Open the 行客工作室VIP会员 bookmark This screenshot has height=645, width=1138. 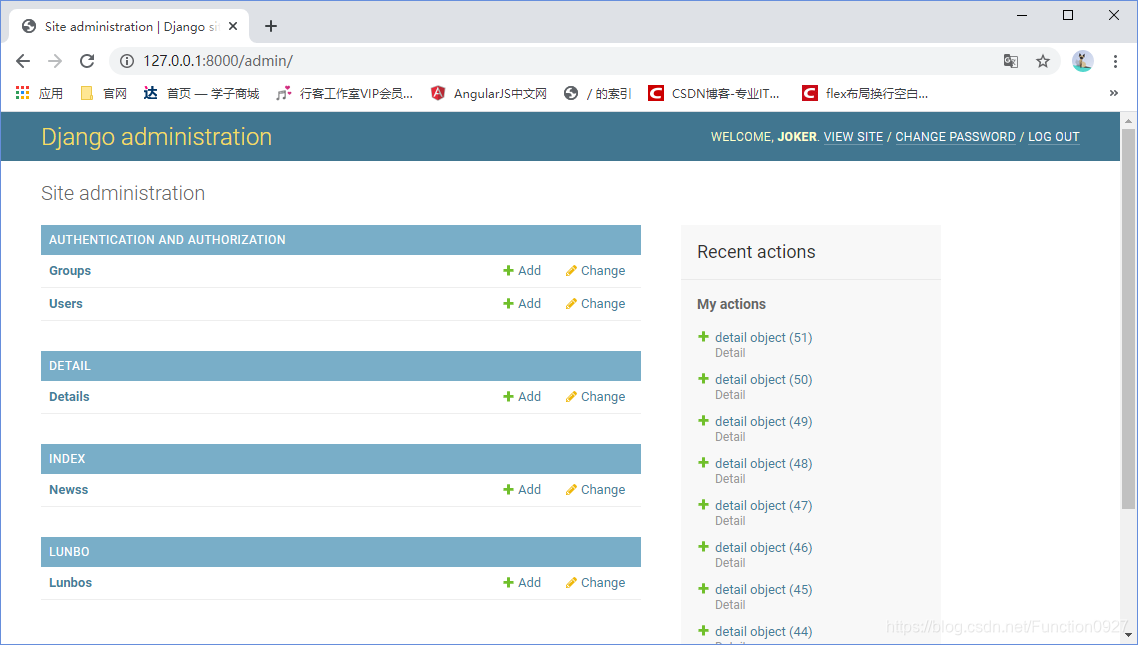pos(345,93)
